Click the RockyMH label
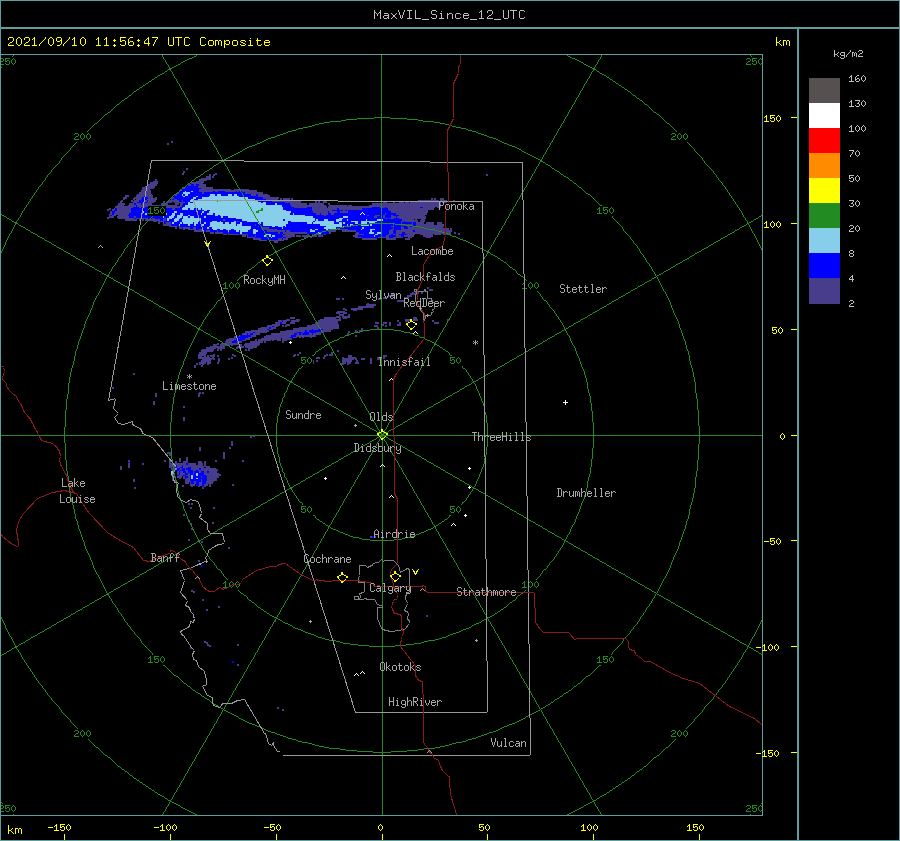This screenshot has width=900, height=841. pyautogui.click(x=264, y=280)
